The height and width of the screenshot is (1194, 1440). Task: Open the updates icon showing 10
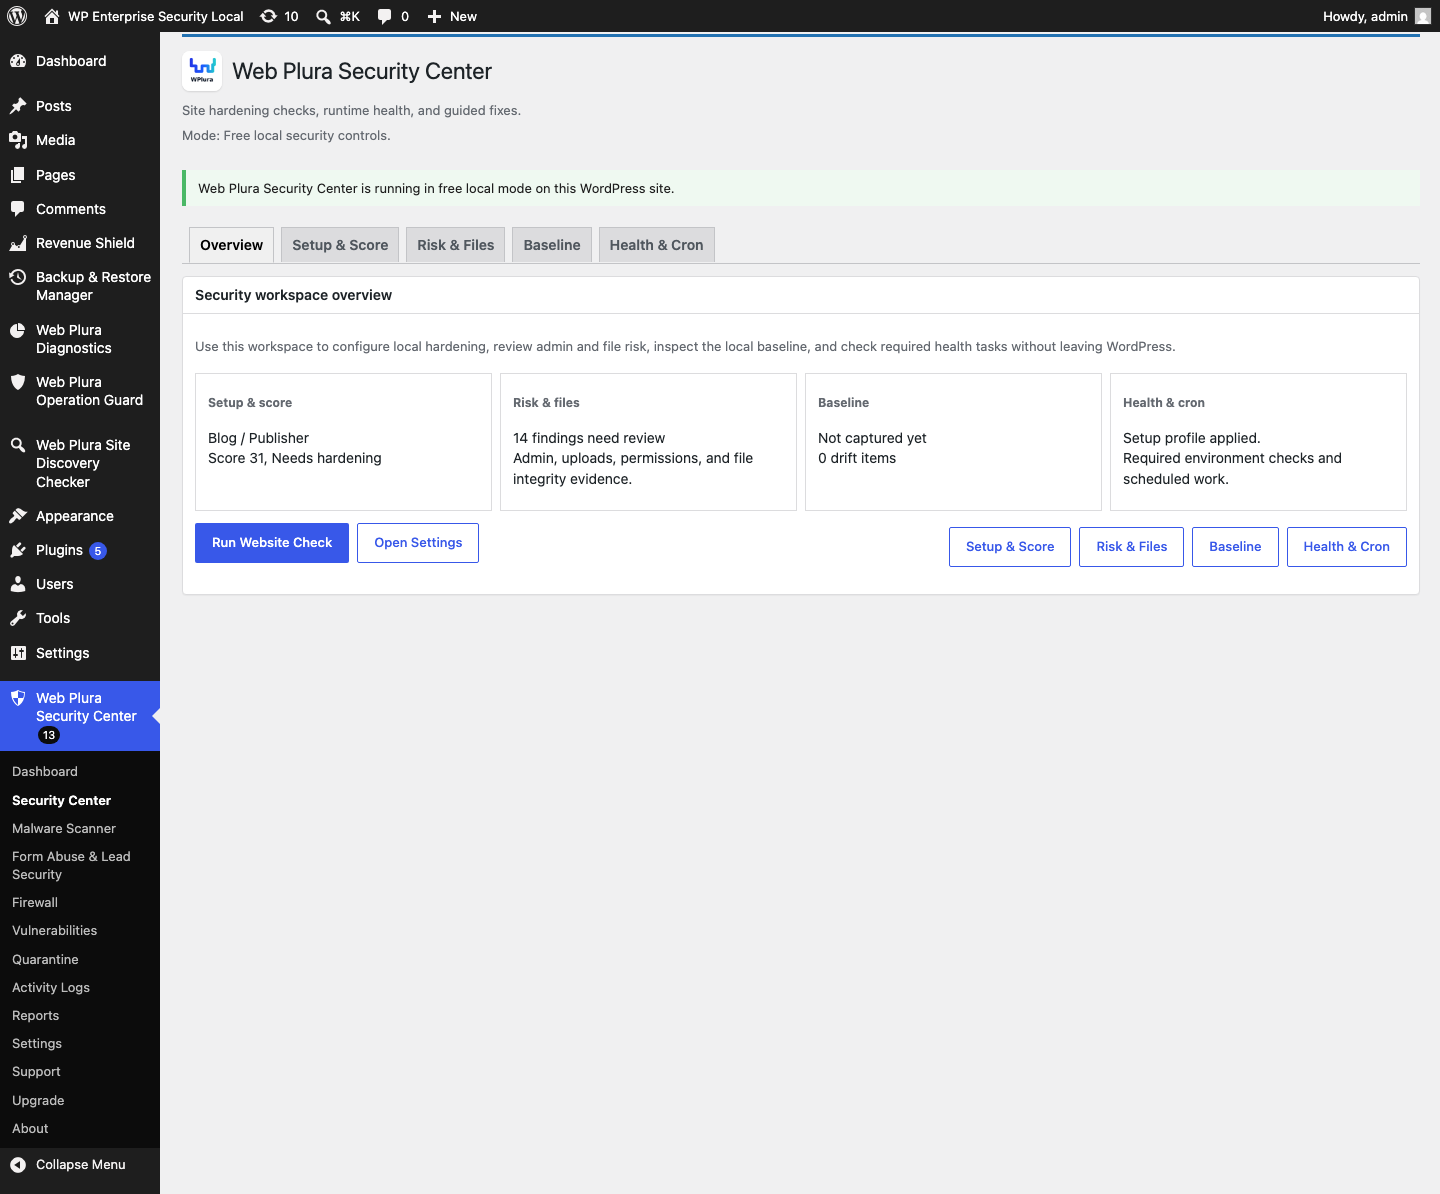[x=268, y=16]
